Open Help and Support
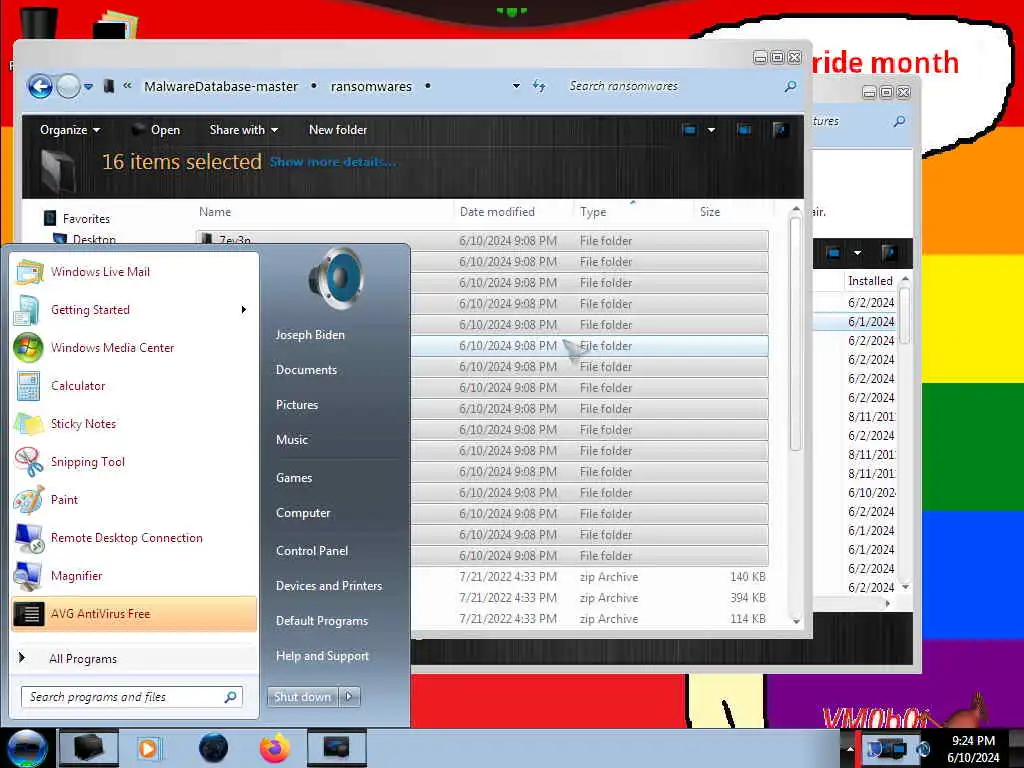 pos(322,656)
